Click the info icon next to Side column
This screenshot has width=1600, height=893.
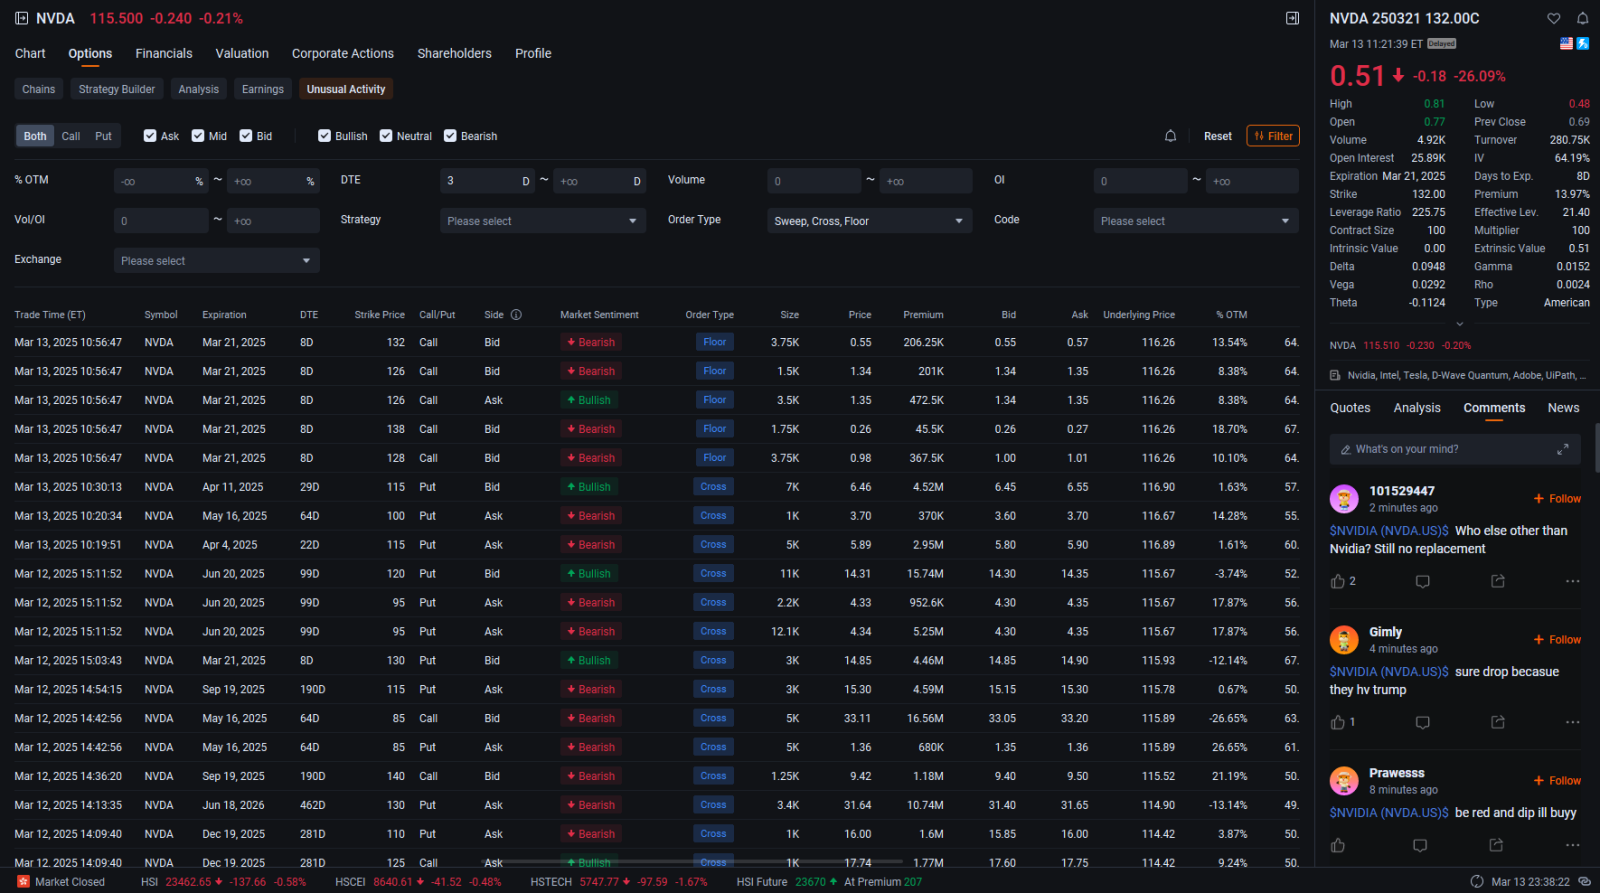coord(516,314)
